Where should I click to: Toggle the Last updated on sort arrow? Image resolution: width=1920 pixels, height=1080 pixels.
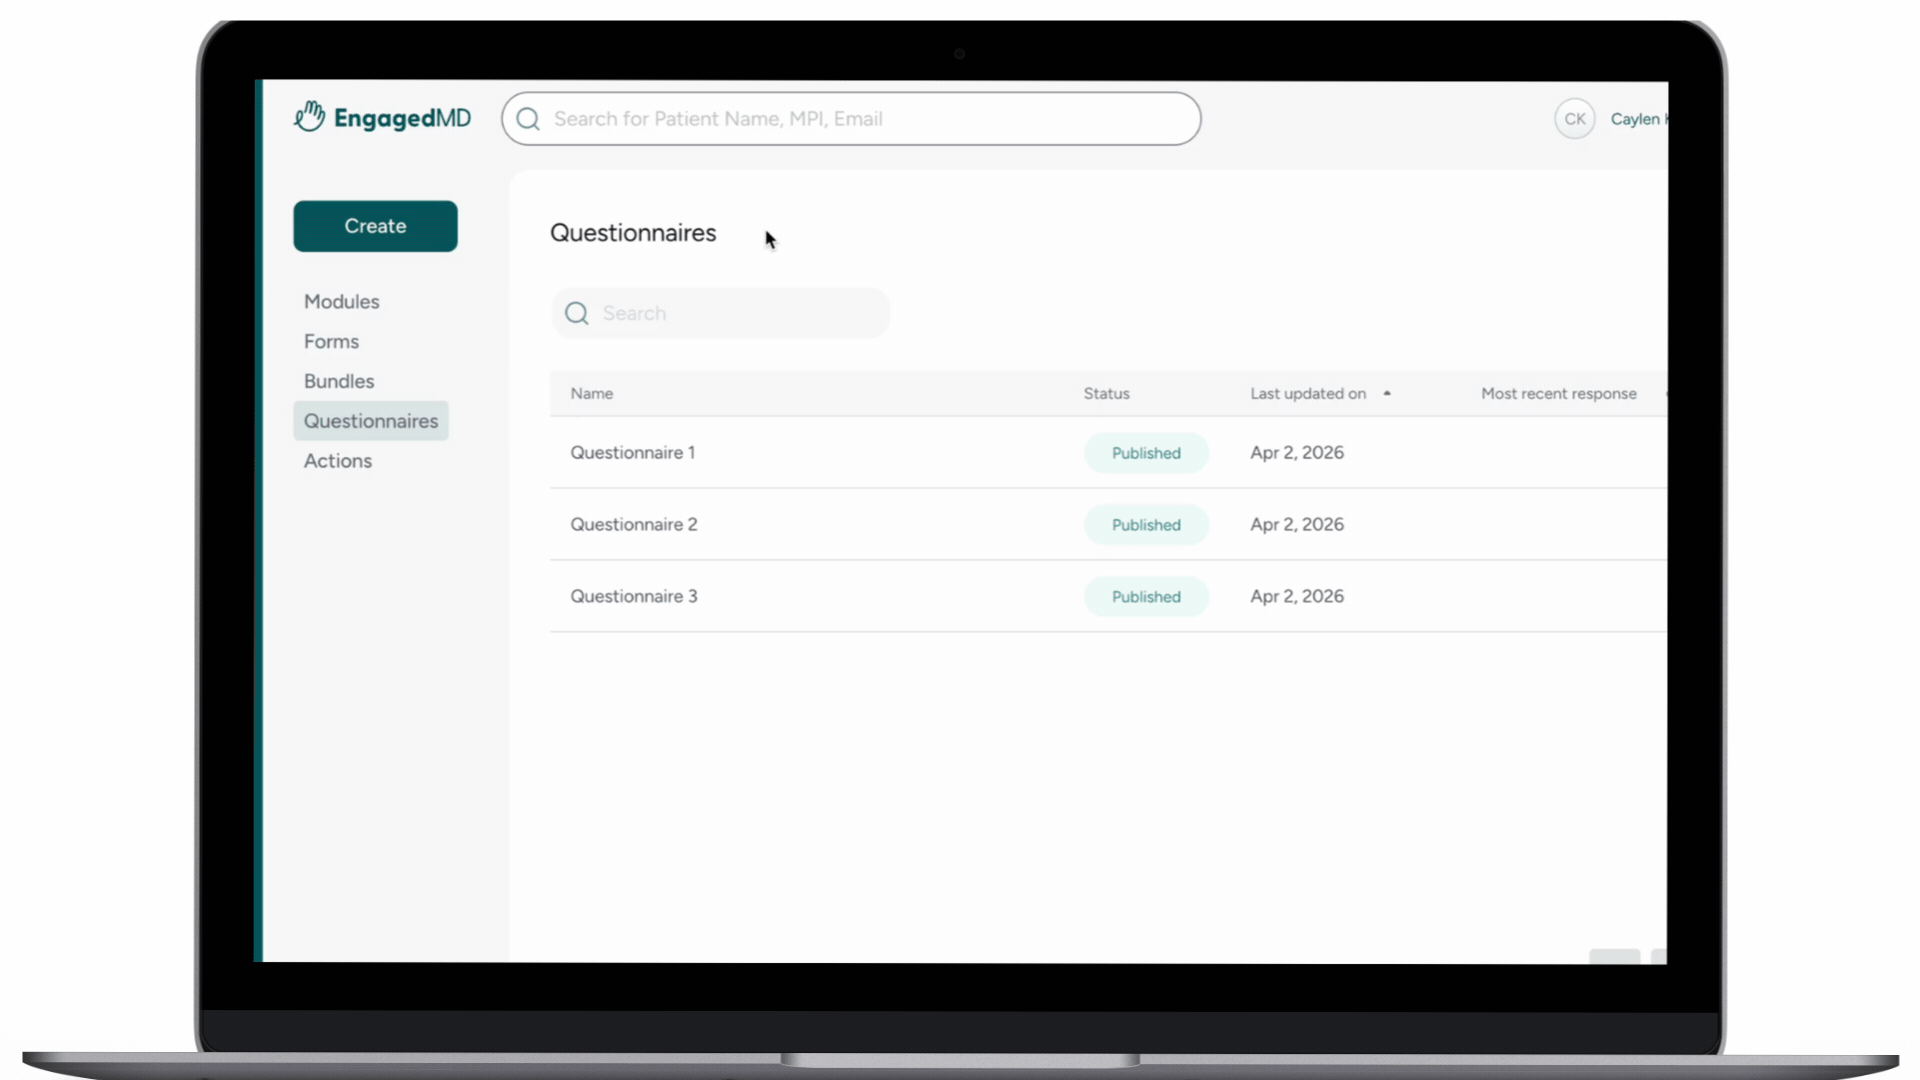tap(1387, 394)
